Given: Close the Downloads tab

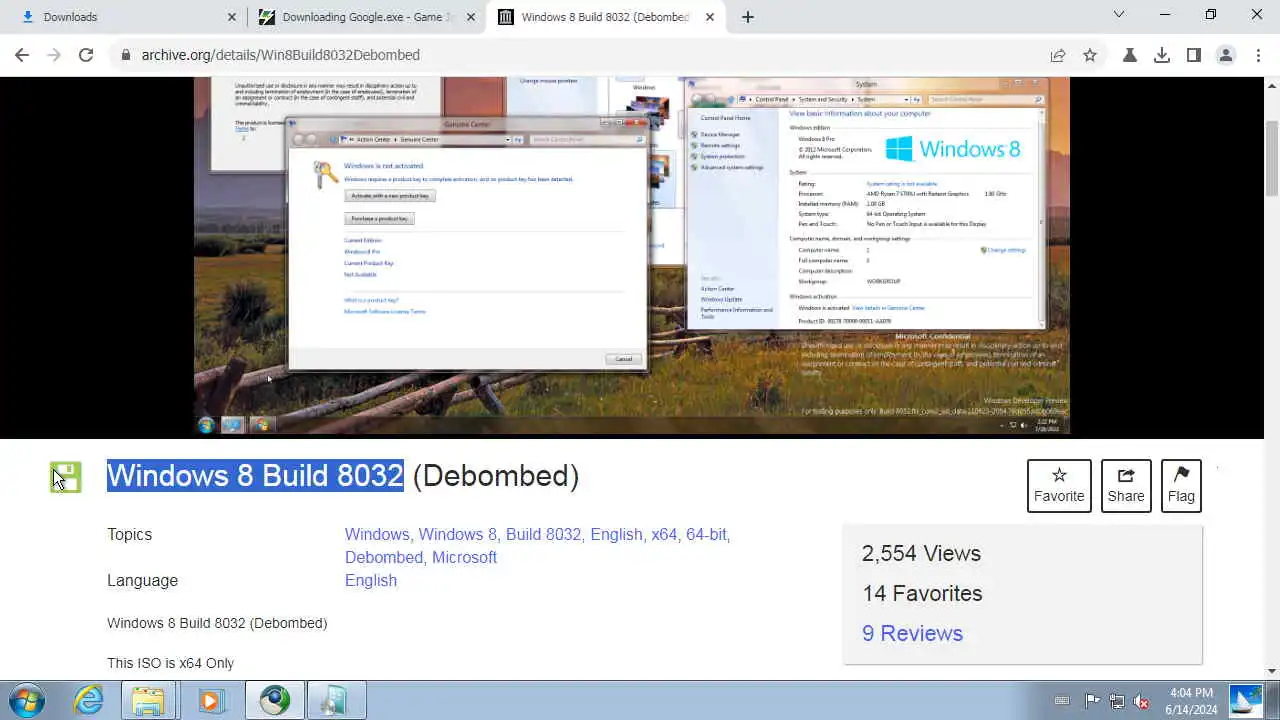Looking at the screenshot, I should (232, 17).
